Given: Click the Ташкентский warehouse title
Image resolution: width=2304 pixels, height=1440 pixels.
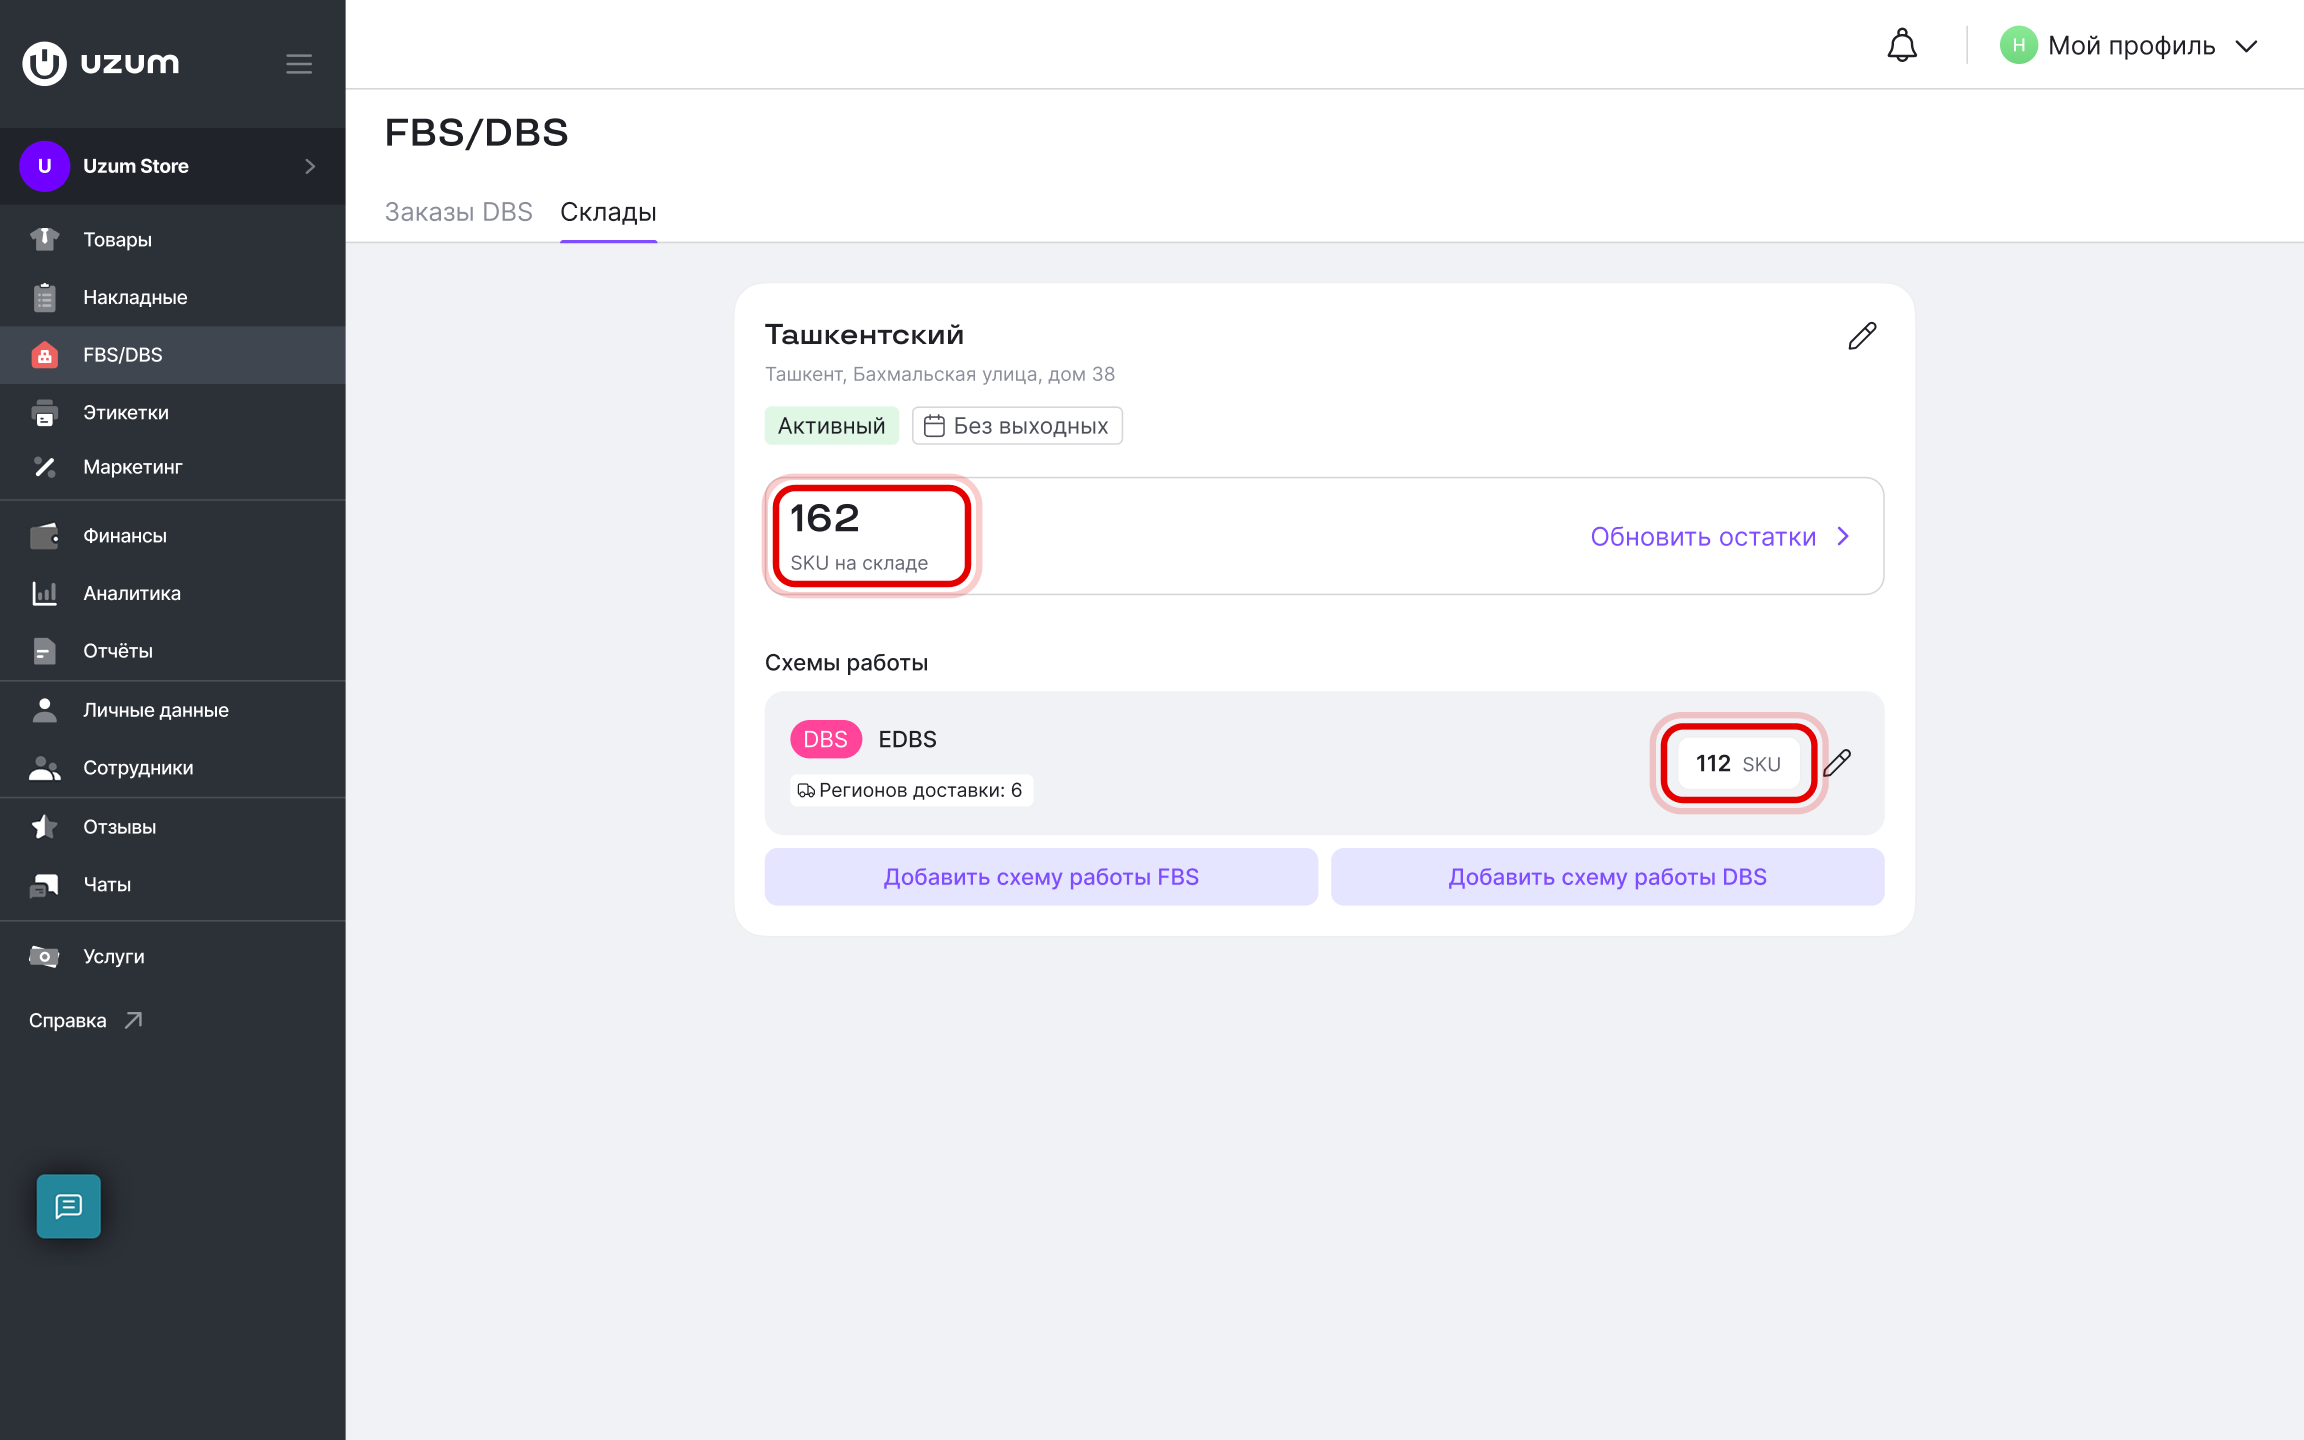Looking at the screenshot, I should coord(864,335).
